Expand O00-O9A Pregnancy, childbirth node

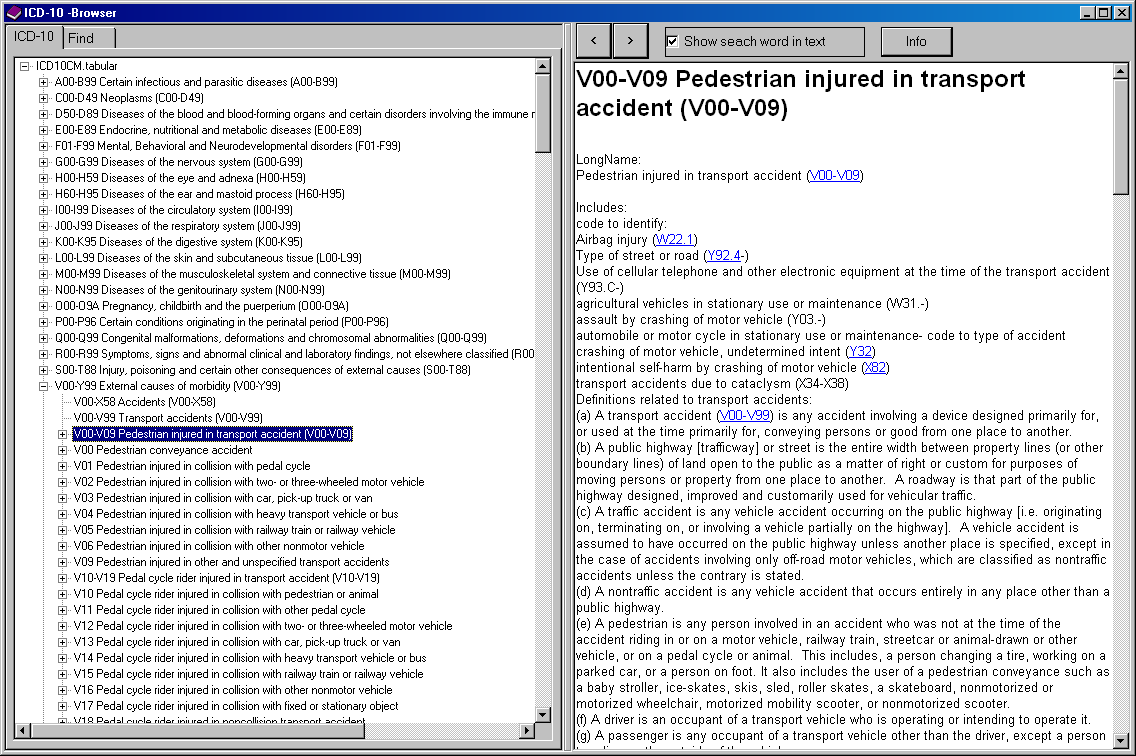43,306
